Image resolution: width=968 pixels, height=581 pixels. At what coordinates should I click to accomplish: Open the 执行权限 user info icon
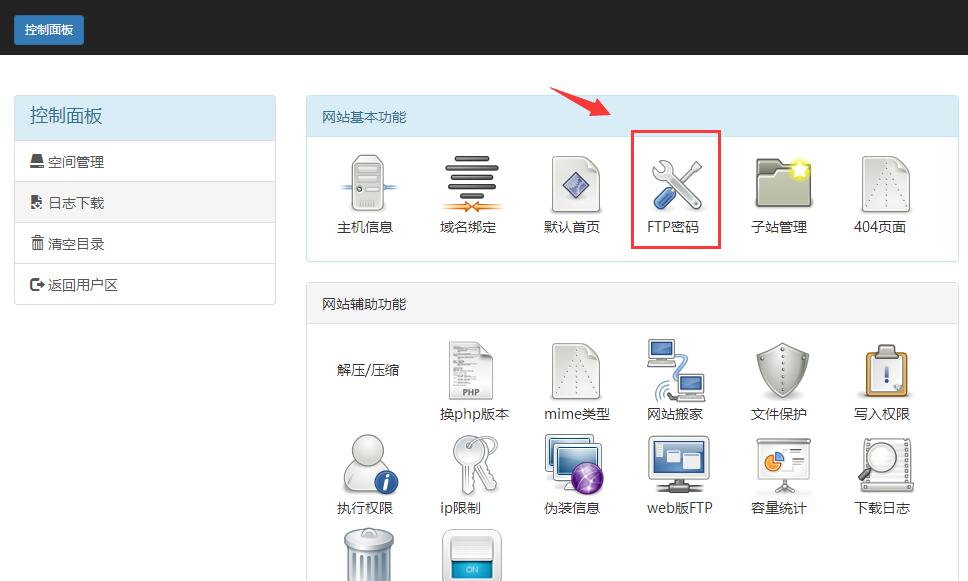click(369, 464)
